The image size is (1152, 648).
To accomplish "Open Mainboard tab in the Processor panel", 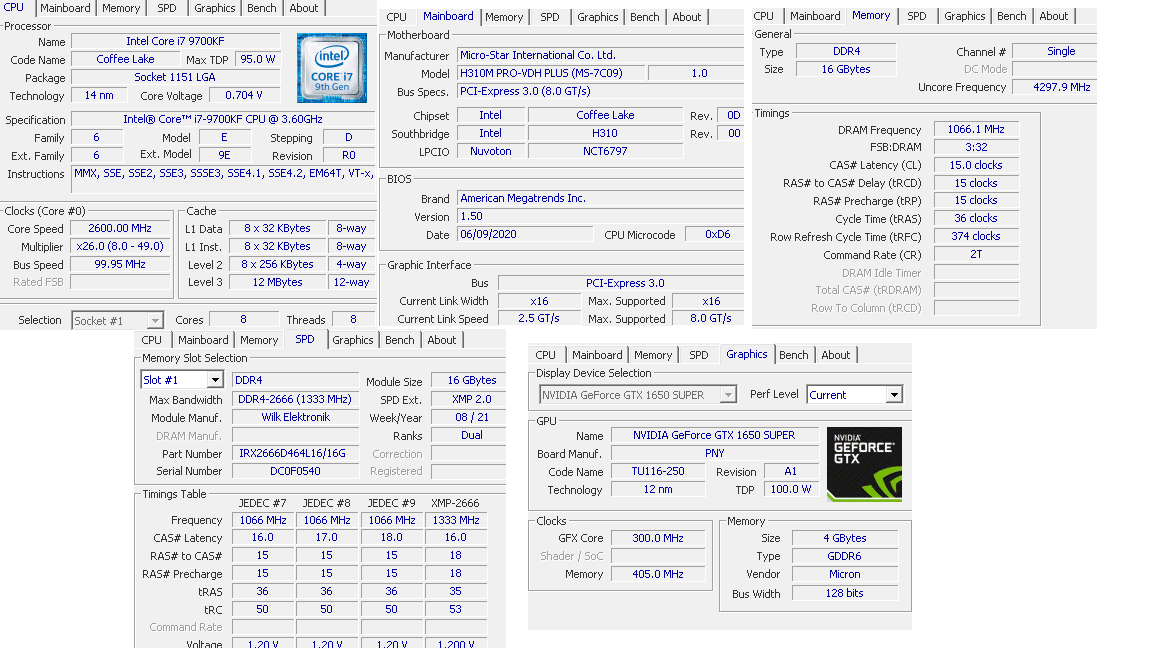I will (65, 8).
